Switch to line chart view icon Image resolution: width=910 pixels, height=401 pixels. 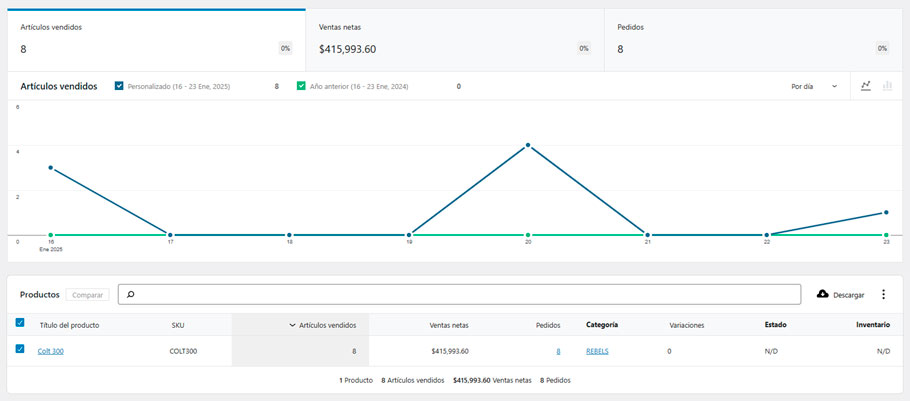tap(866, 86)
